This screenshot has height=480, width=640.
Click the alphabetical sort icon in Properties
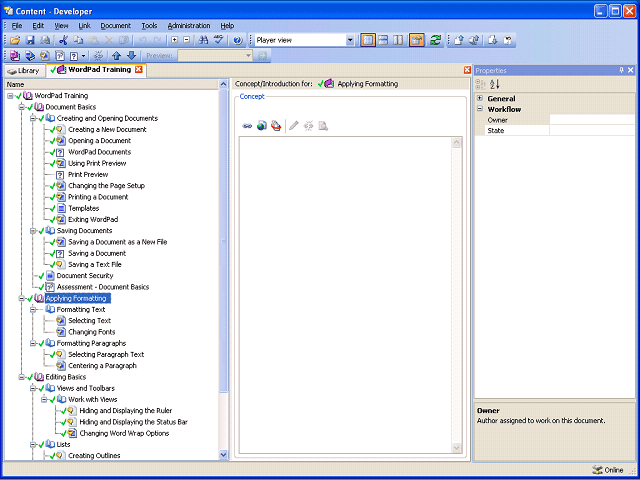tap(495, 84)
